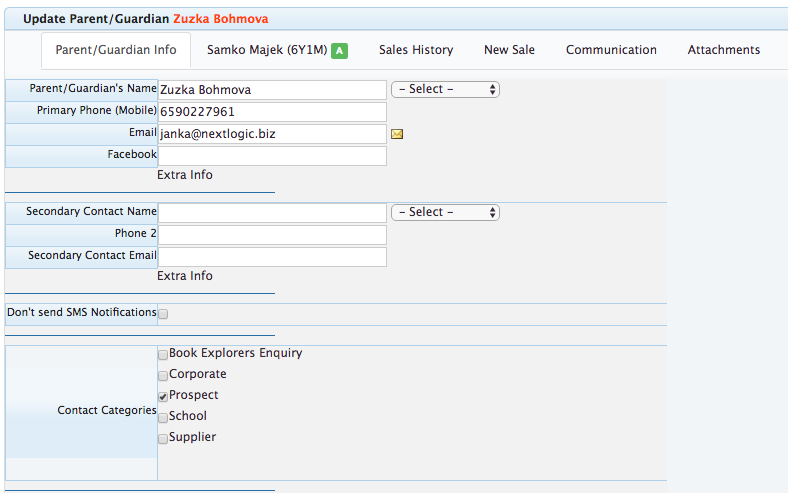788x493 pixels.
Task: Expand Extra Info under Facebook field
Action: [x=185, y=175]
